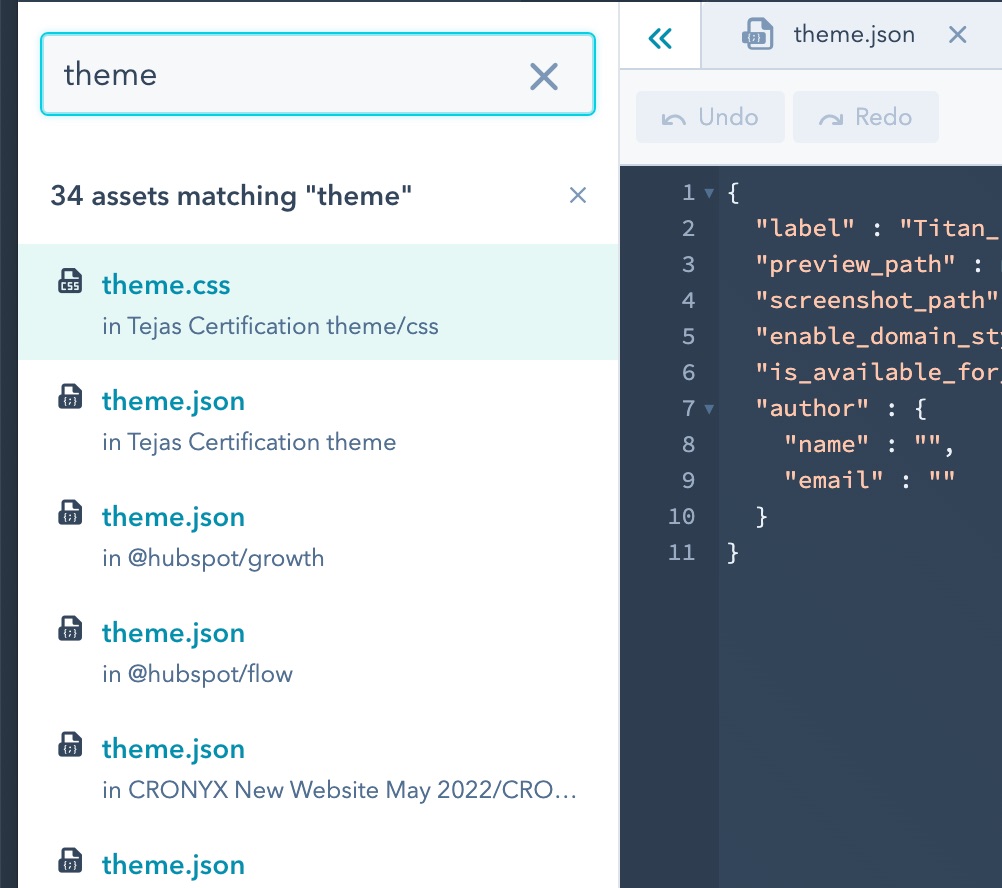Viewport: 1002px width, 888px height.
Task: Click the file icon on the theme.json tab
Action: click(756, 35)
